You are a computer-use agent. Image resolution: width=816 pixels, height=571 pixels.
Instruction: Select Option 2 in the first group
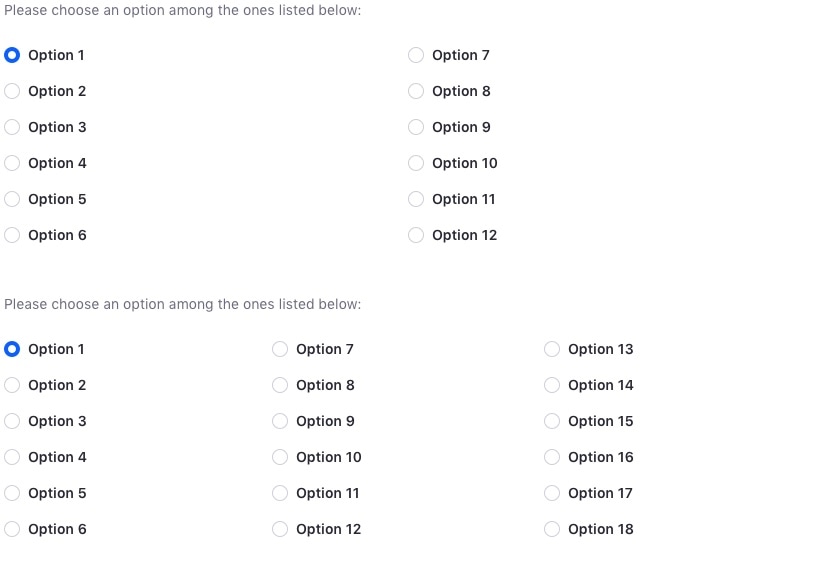point(12,91)
